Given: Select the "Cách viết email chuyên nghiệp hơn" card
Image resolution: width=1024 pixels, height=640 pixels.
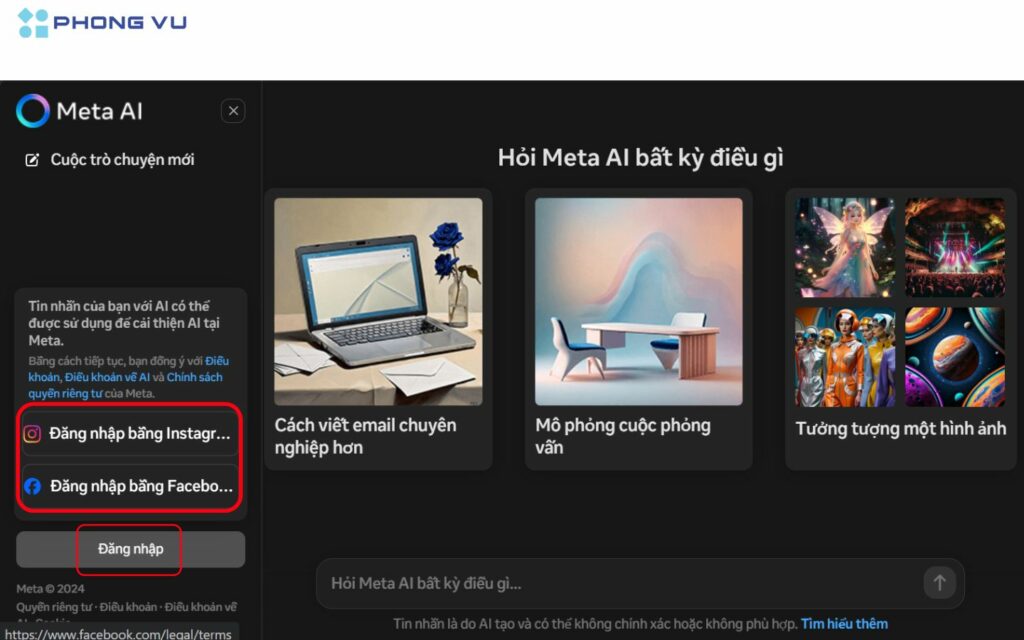Looking at the screenshot, I should [378, 330].
